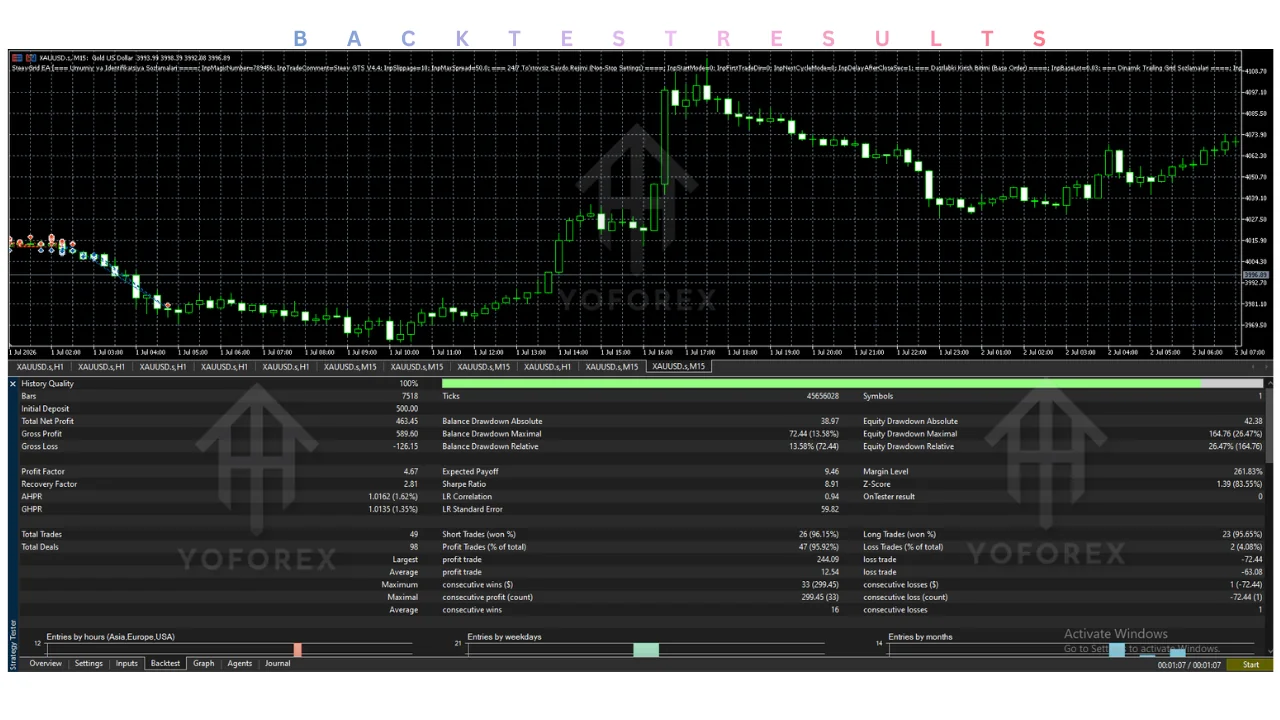Click the Entries by months label
The width and height of the screenshot is (1280, 720).
tap(920, 637)
